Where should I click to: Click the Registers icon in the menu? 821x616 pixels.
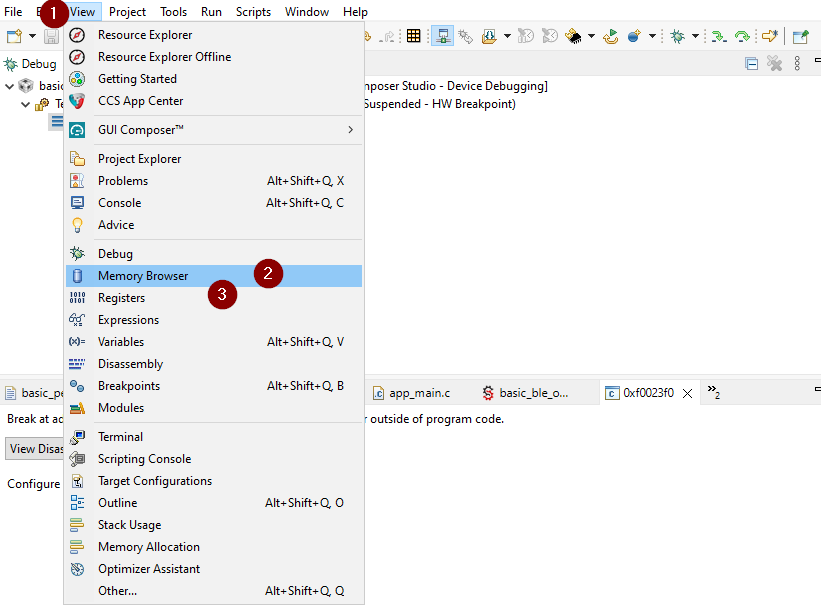[x=77, y=298]
